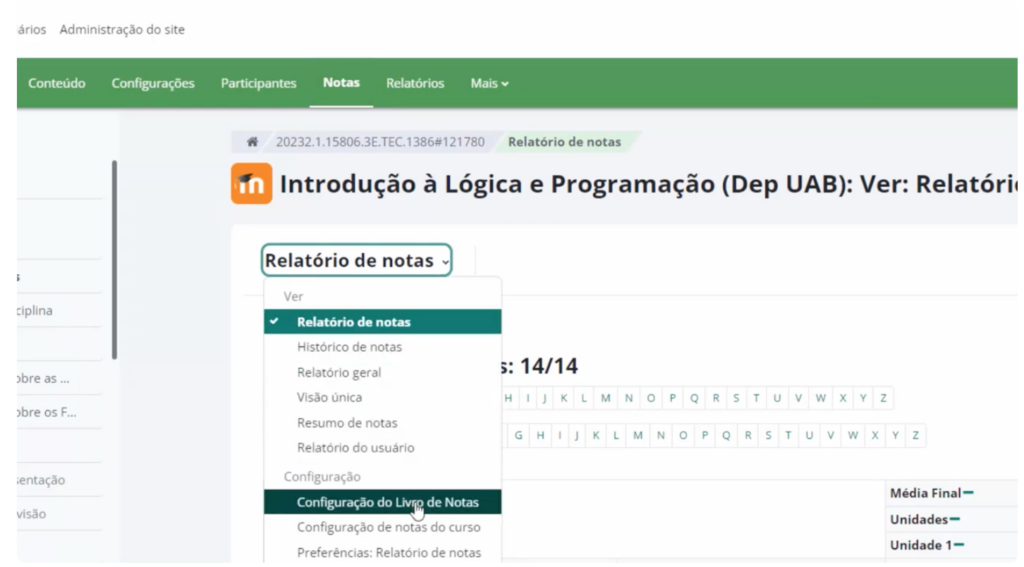Screen dimensions: 1024x567
Task: Open Relatório do usuário
Action: [x=355, y=448]
